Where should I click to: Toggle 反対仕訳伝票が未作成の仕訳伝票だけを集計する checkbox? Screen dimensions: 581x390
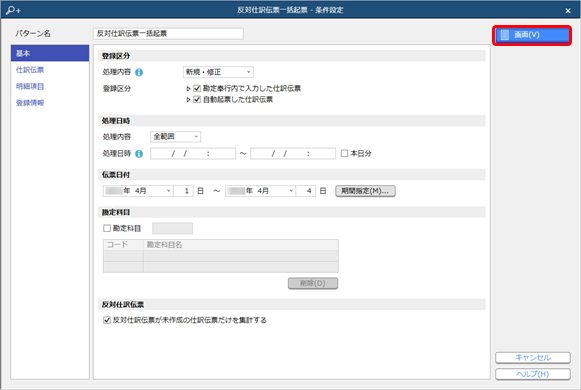pyautogui.click(x=107, y=320)
